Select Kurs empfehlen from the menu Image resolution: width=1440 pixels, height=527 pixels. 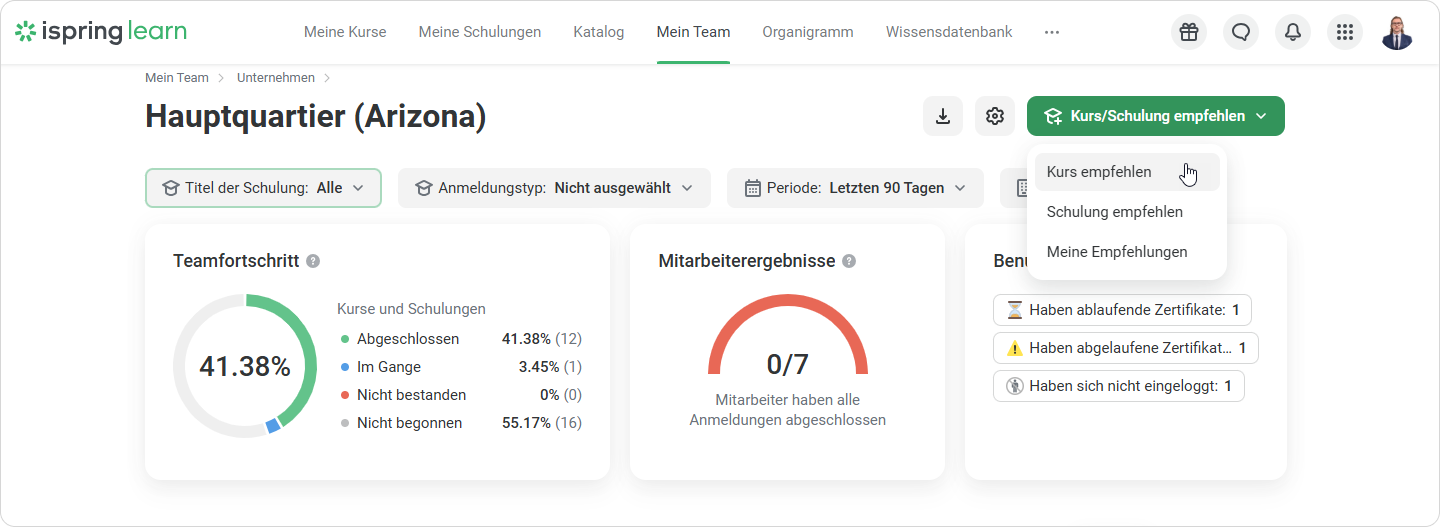click(x=1099, y=172)
